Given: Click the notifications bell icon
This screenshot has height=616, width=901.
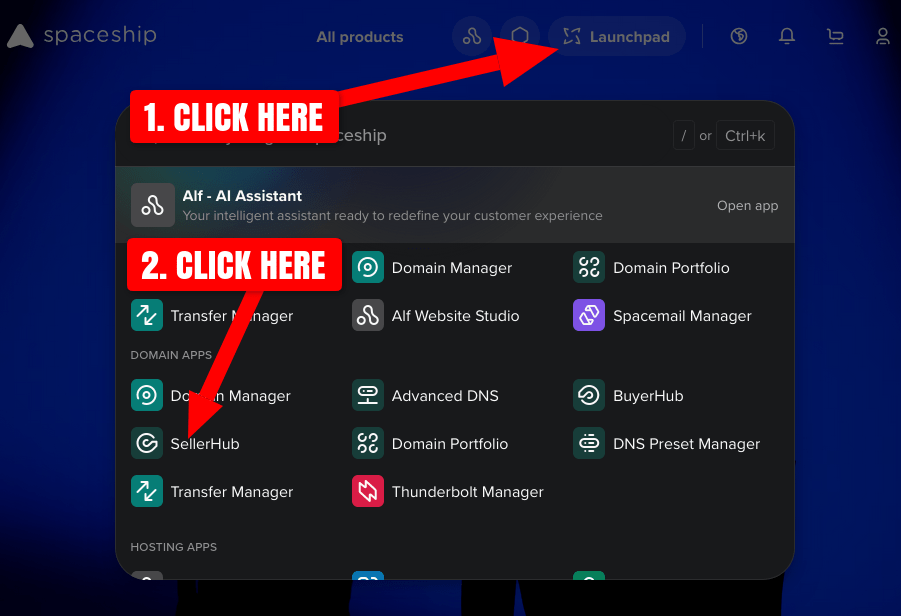Looking at the screenshot, I should 787,36.
